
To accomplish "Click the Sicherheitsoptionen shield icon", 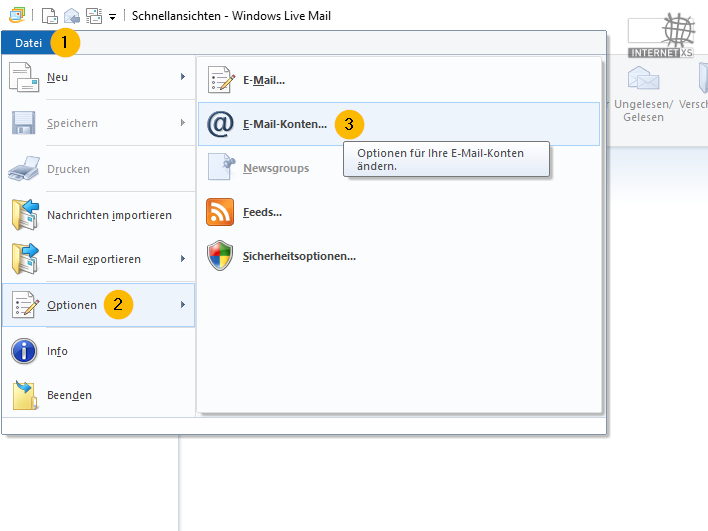I will click(220, 256).
